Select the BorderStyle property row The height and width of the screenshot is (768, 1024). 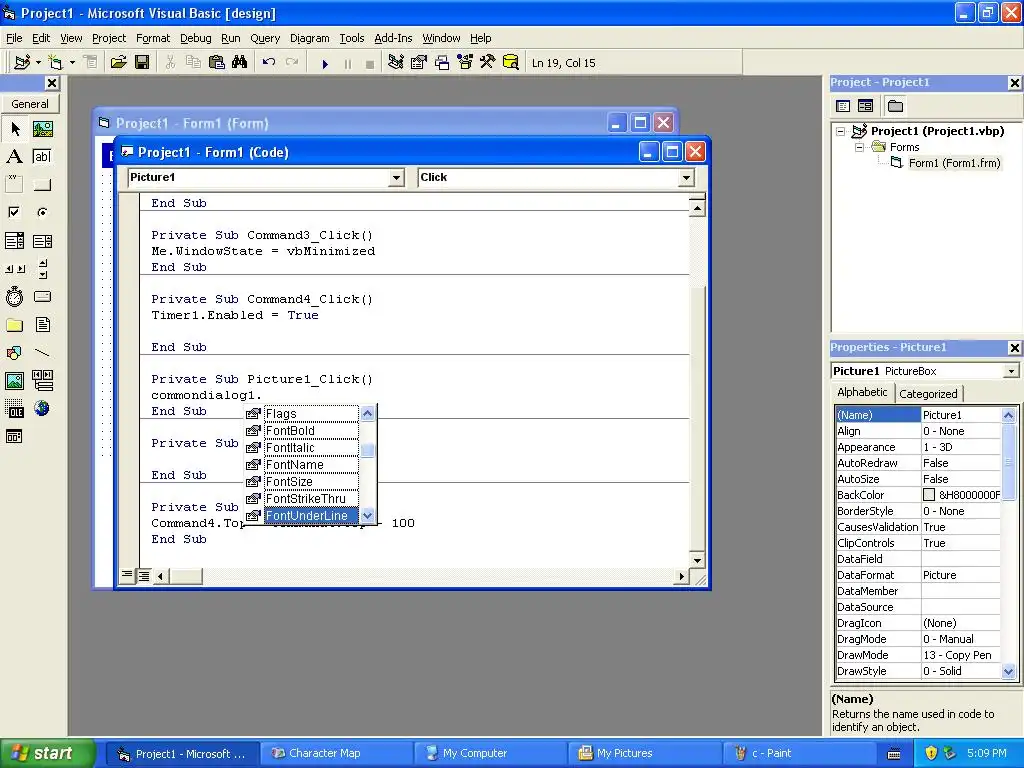point(918,511)
